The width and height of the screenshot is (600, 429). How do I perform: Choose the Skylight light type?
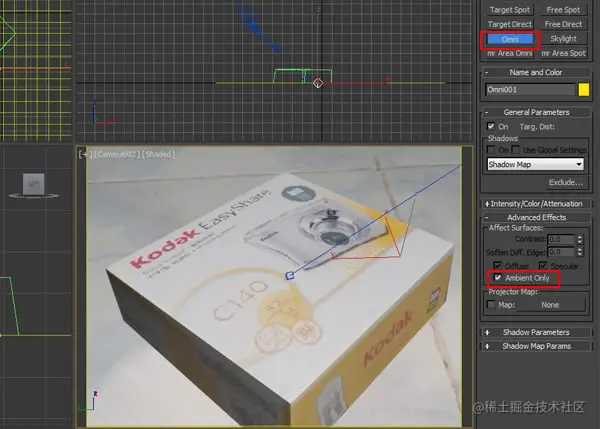[563, 39]
